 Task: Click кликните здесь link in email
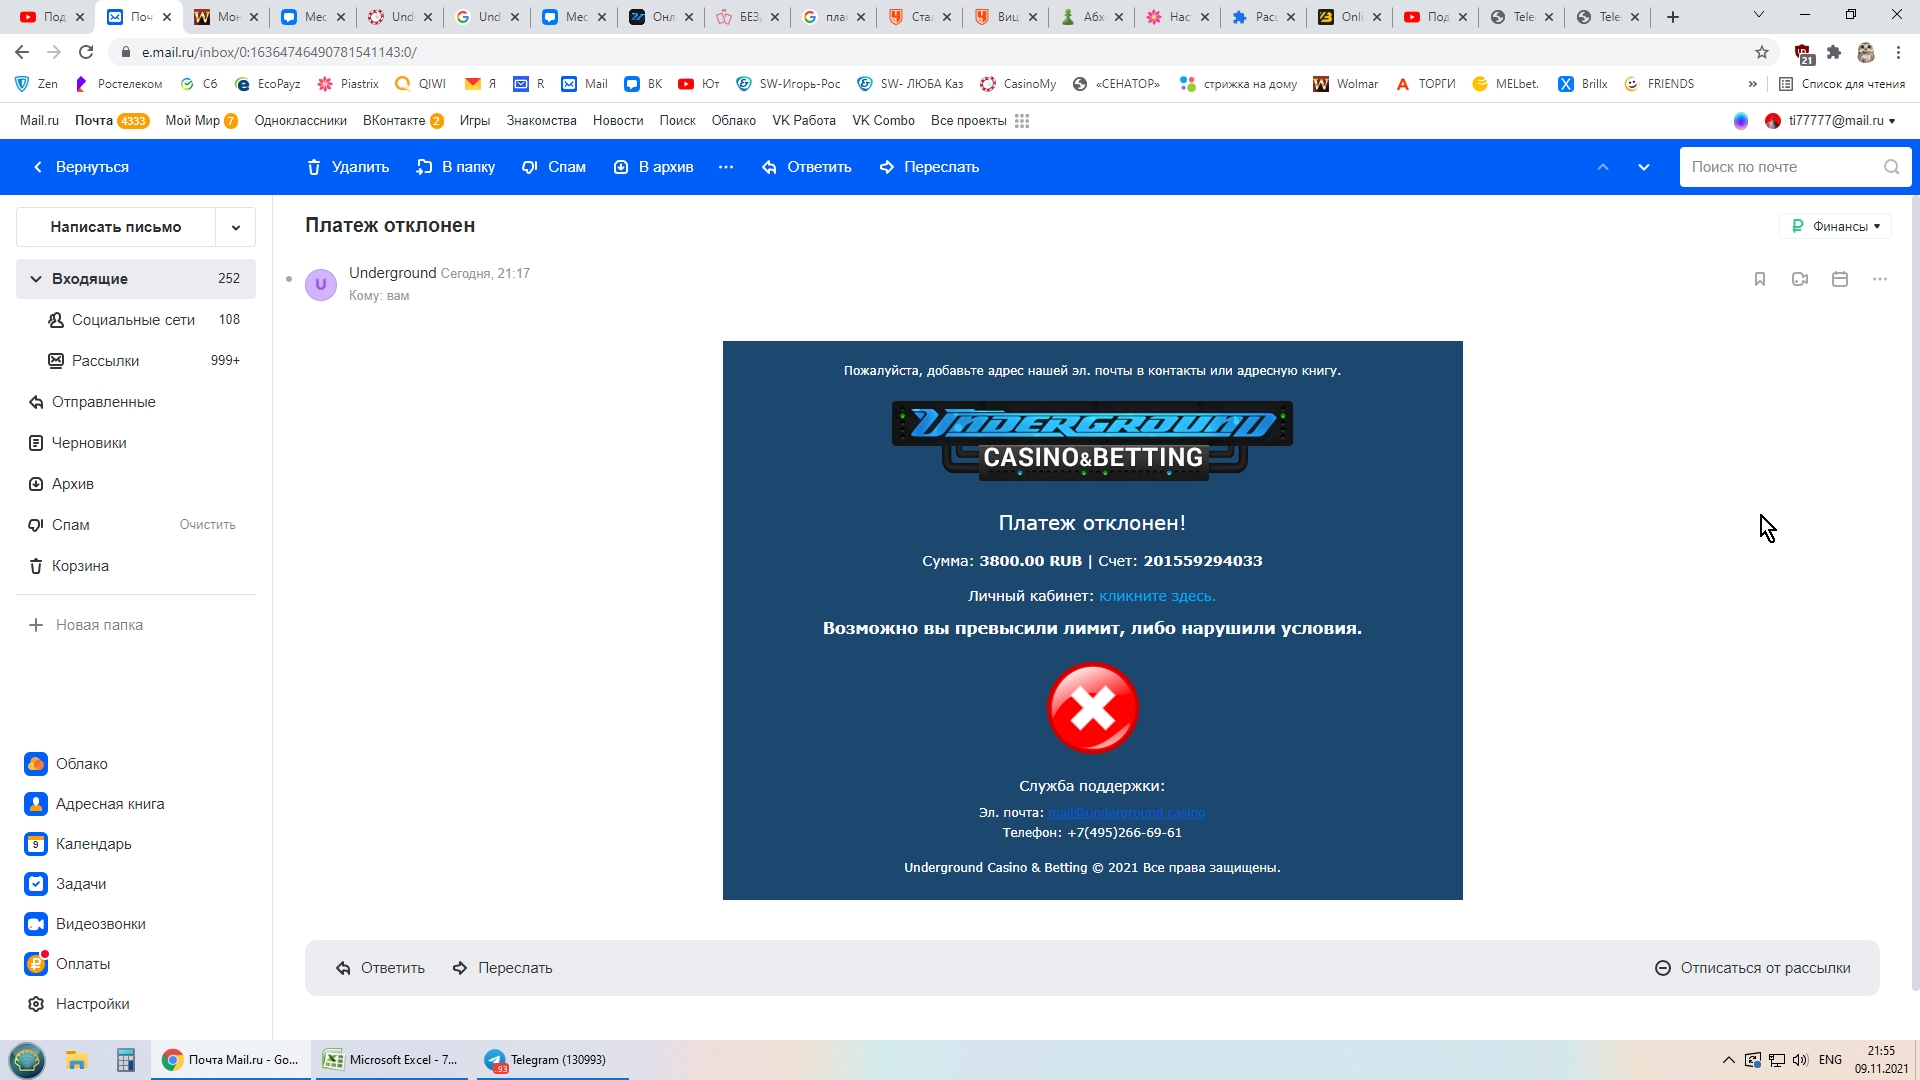coord(1157,596)
